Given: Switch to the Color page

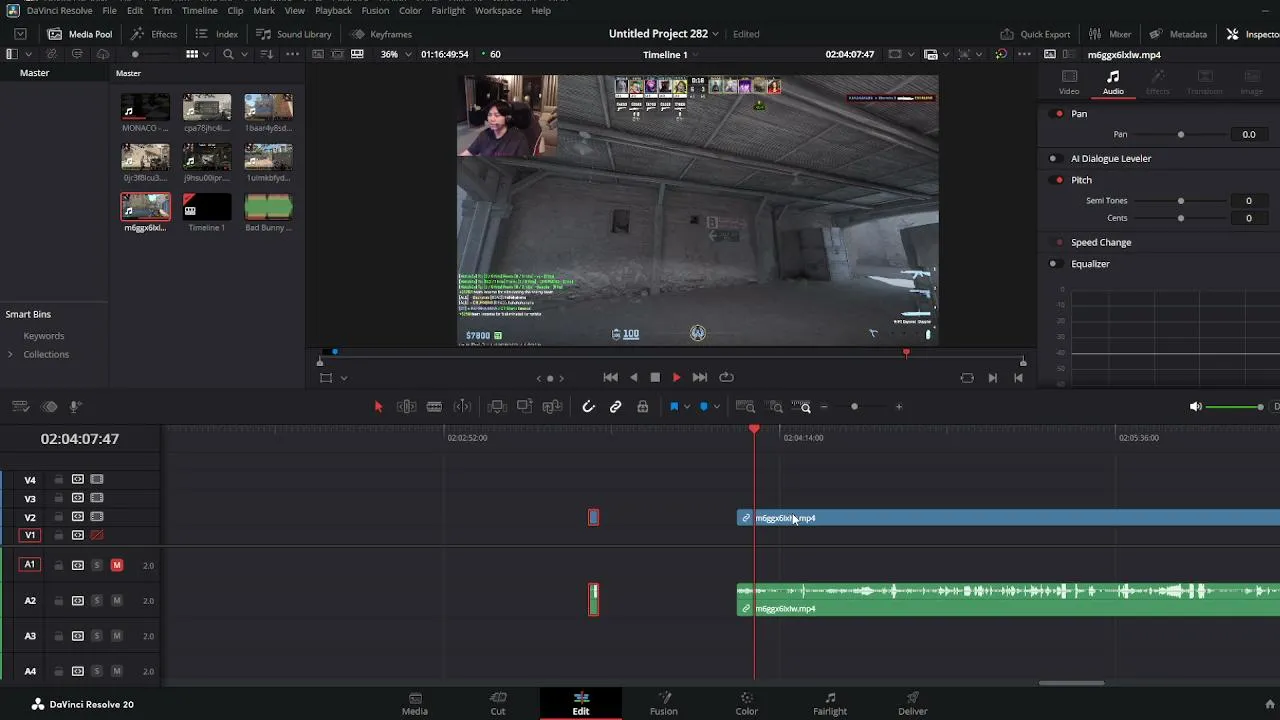Looking at the screenshot, I should (x=747, y=704).
